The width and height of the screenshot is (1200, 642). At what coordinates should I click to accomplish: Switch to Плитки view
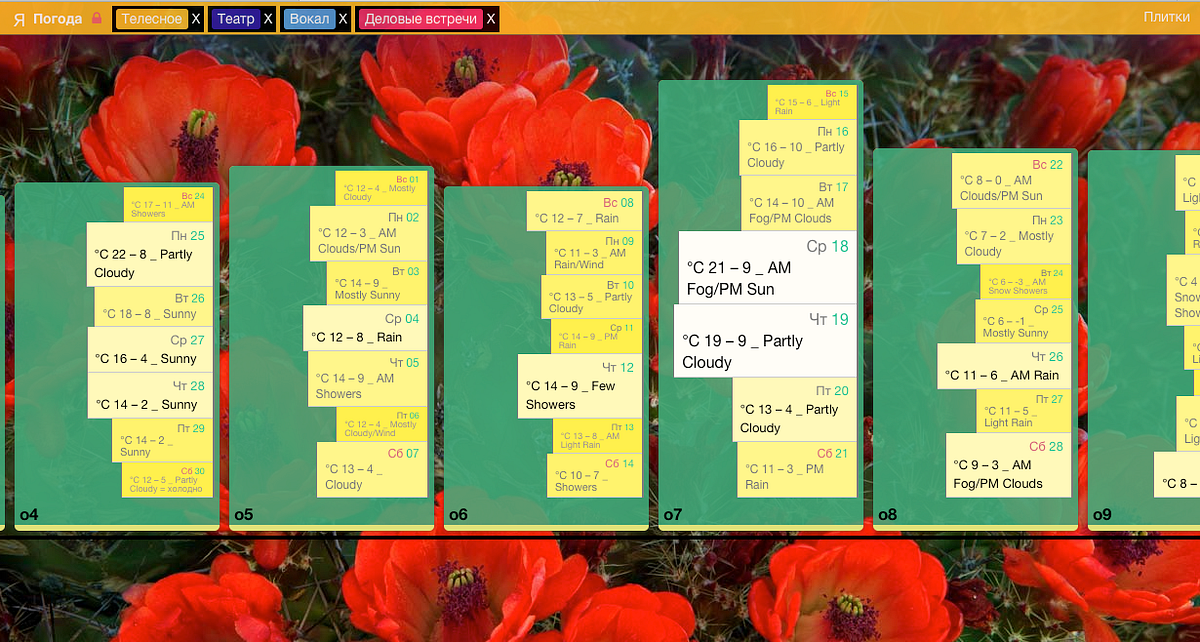pos(1166,17)
